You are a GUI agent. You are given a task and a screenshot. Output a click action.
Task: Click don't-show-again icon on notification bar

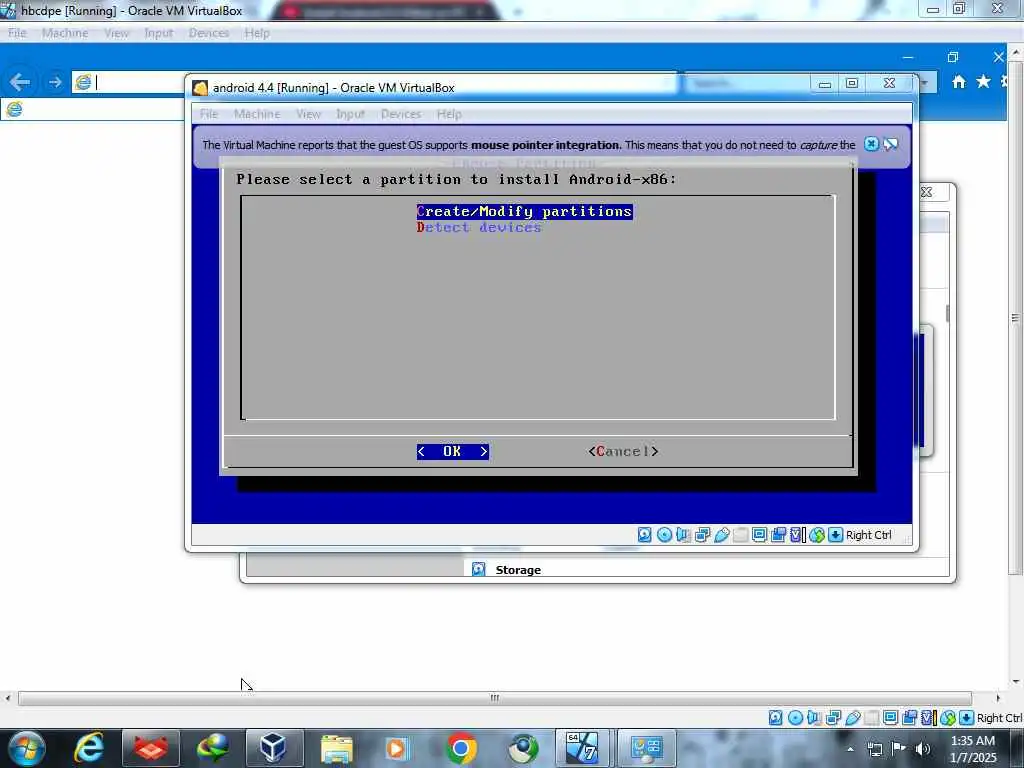click(x=891, y=144)
